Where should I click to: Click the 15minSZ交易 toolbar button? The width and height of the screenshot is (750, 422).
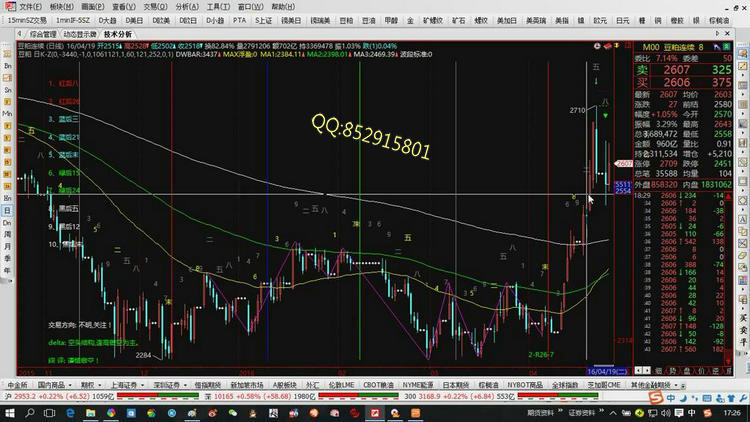tap(26, 19)
